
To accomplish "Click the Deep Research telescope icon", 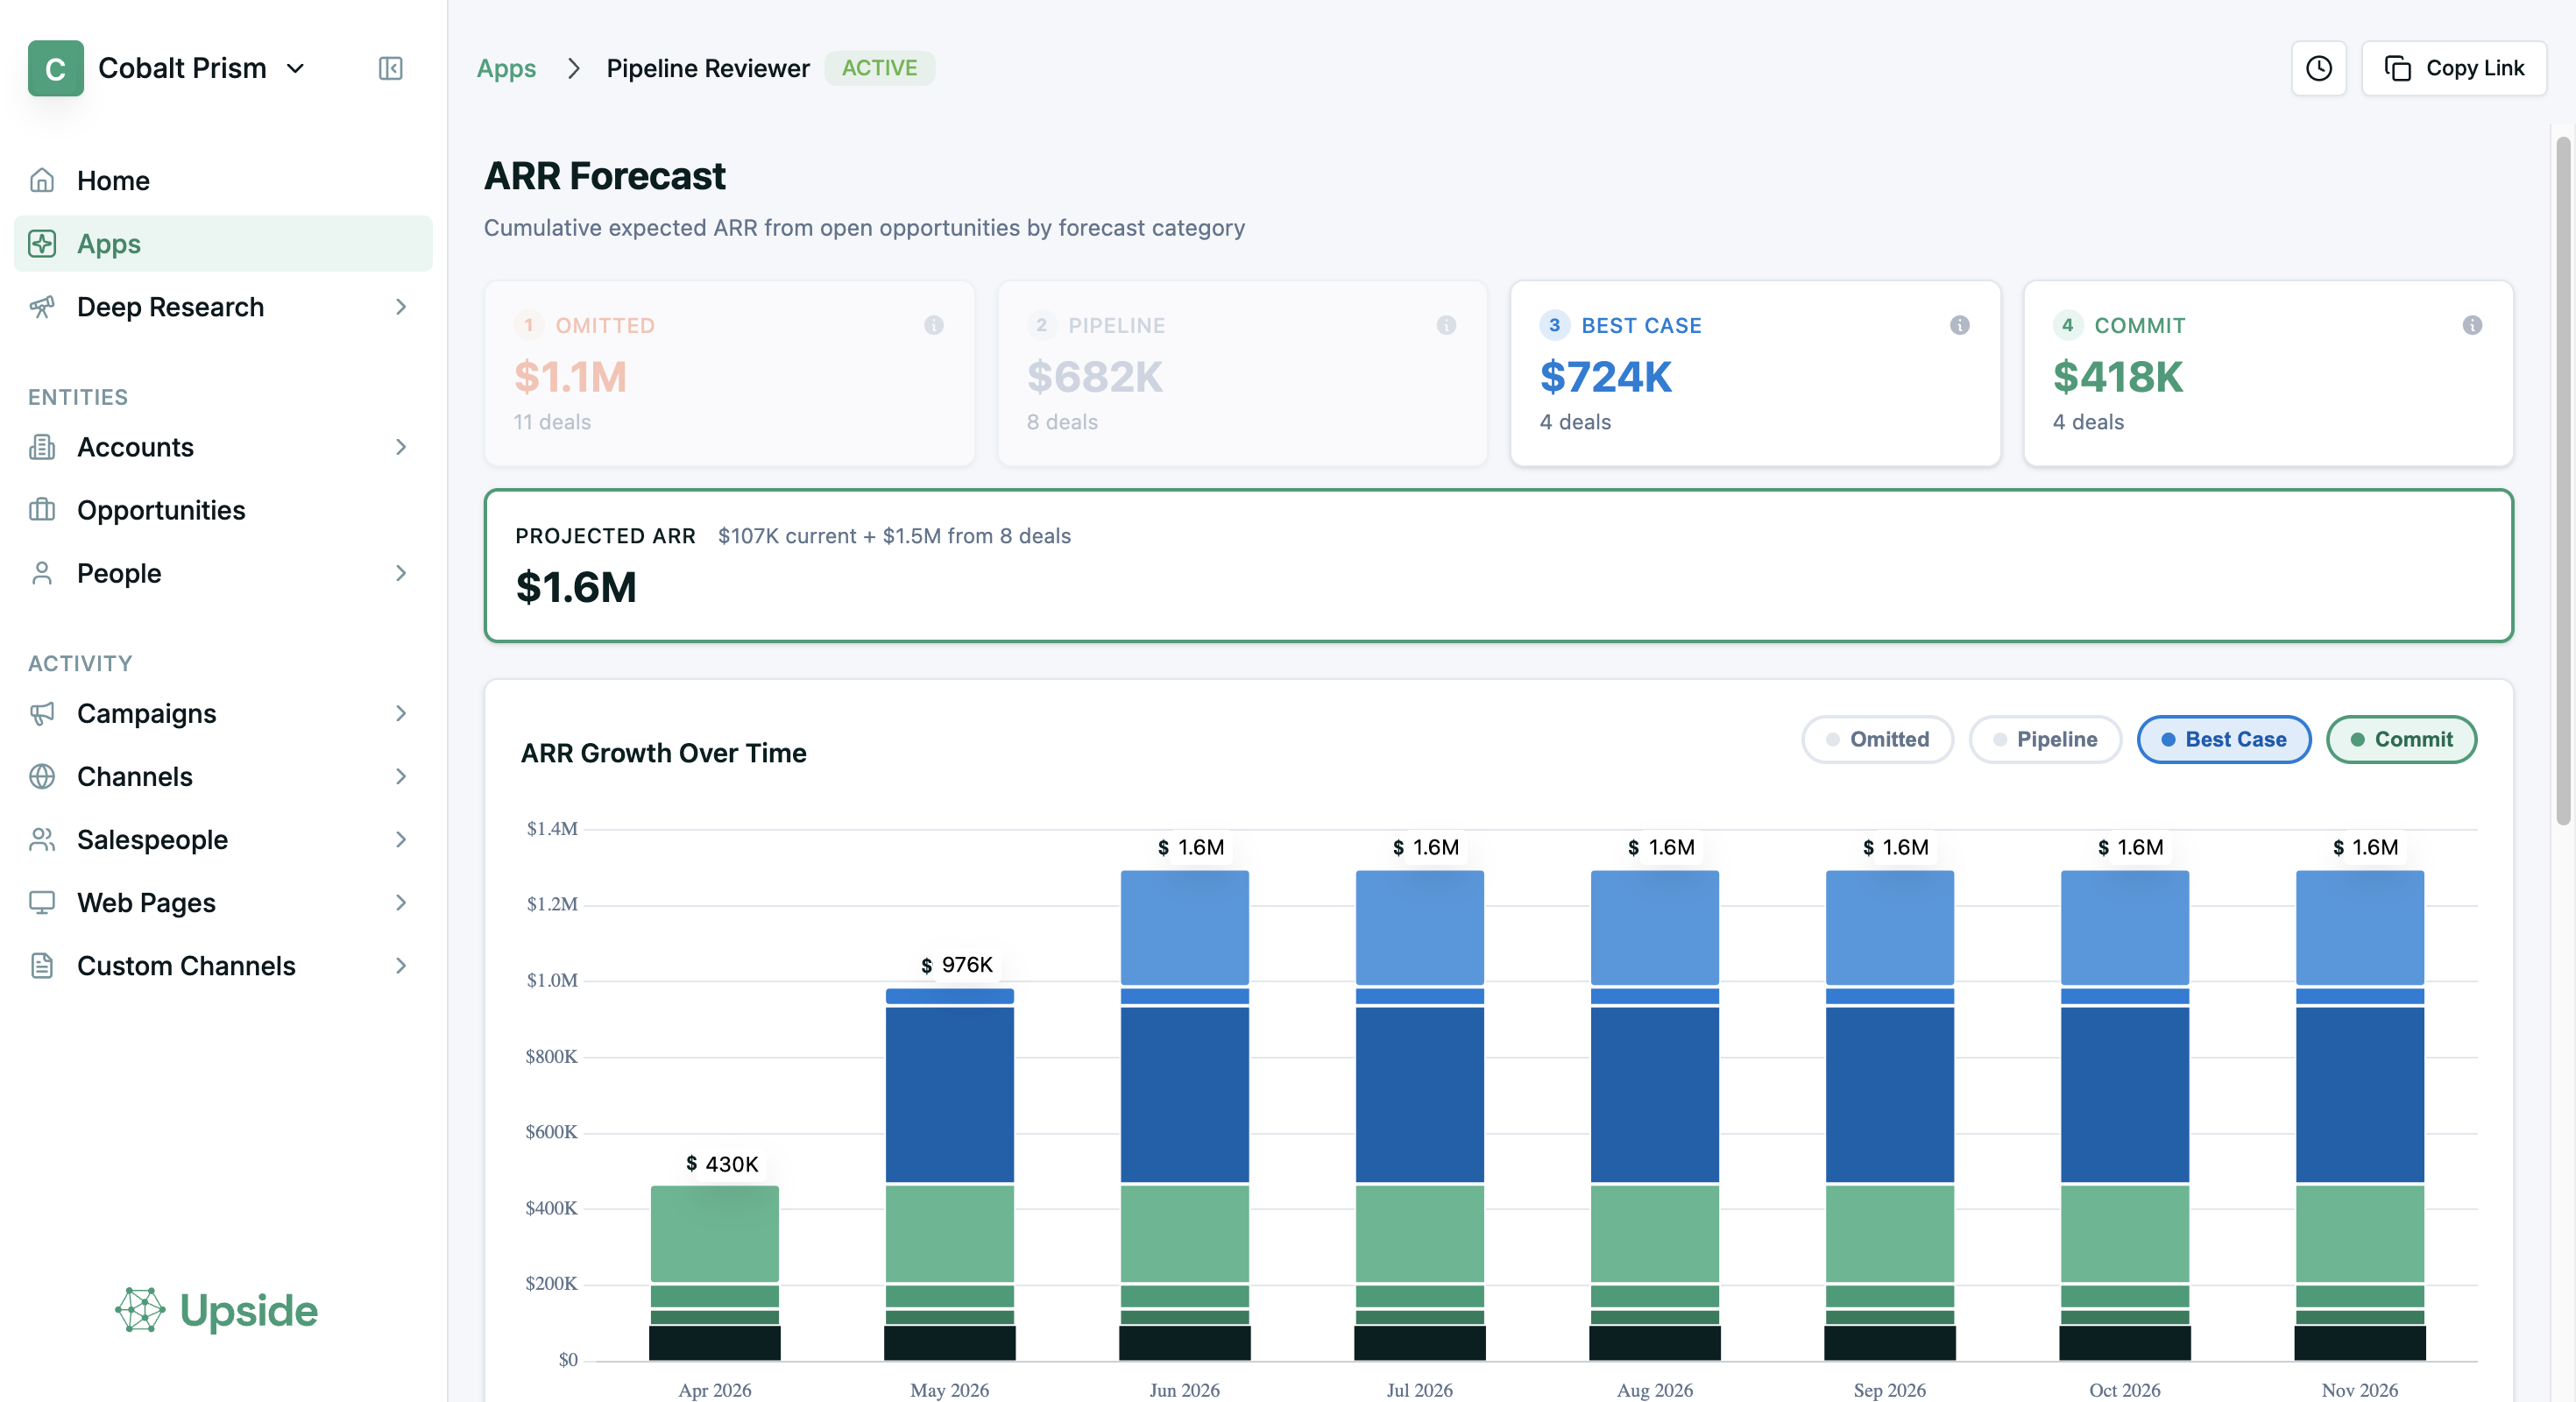I will tap(42, 306).
